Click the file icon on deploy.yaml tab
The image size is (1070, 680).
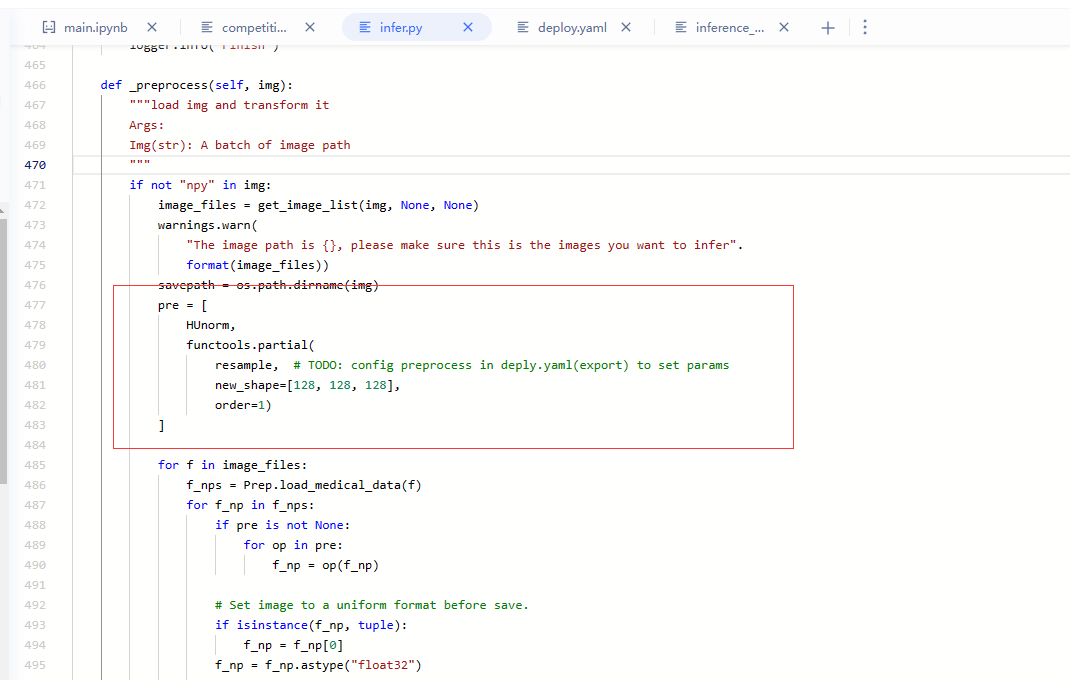point(523,27)
